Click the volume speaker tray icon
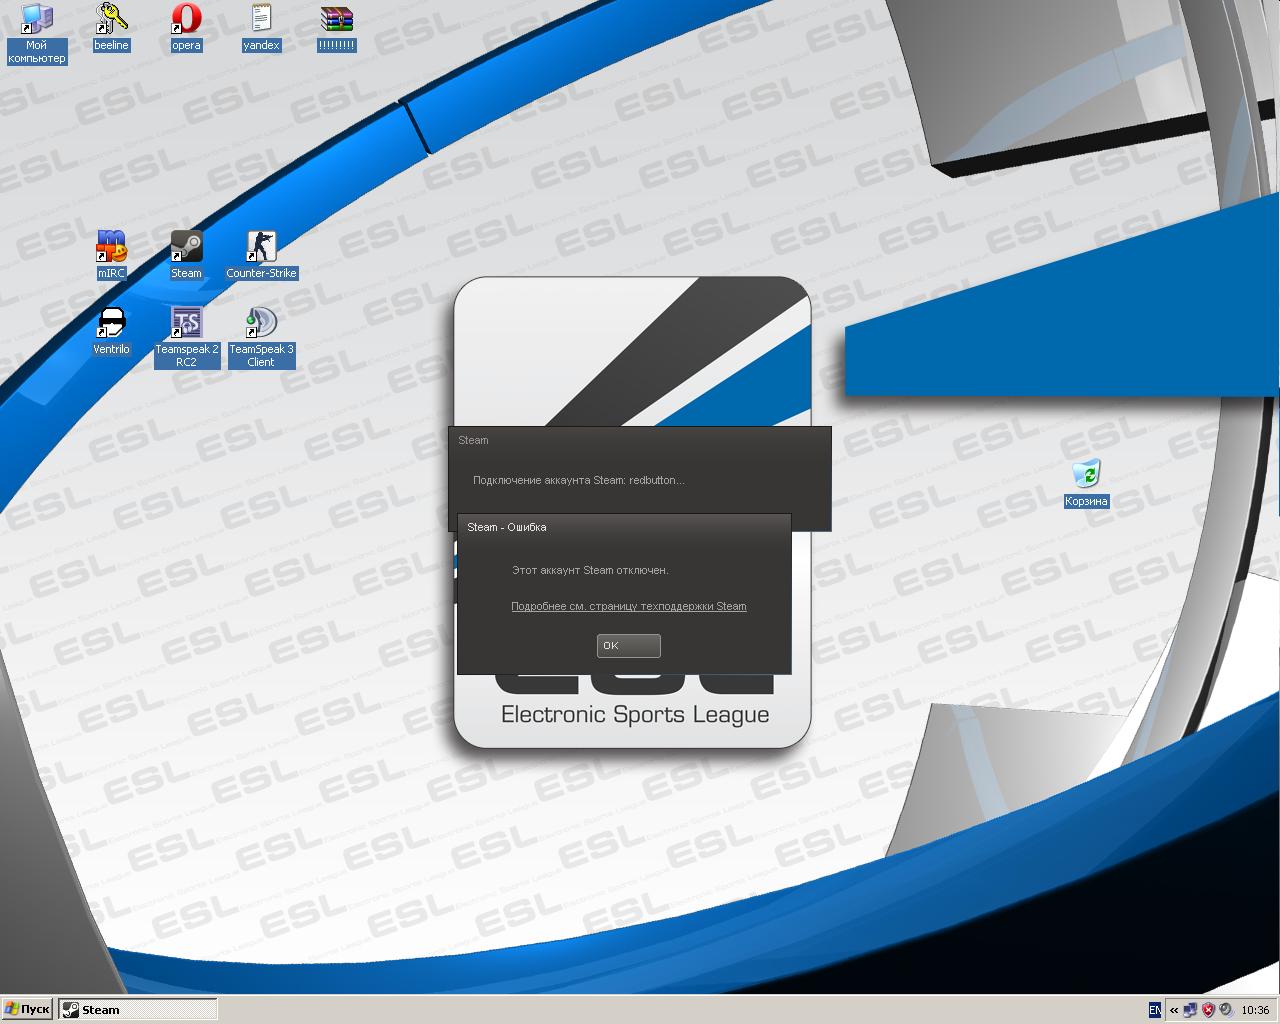The height and width of the screenshot is (1024, 1280). [1226, 1010]
